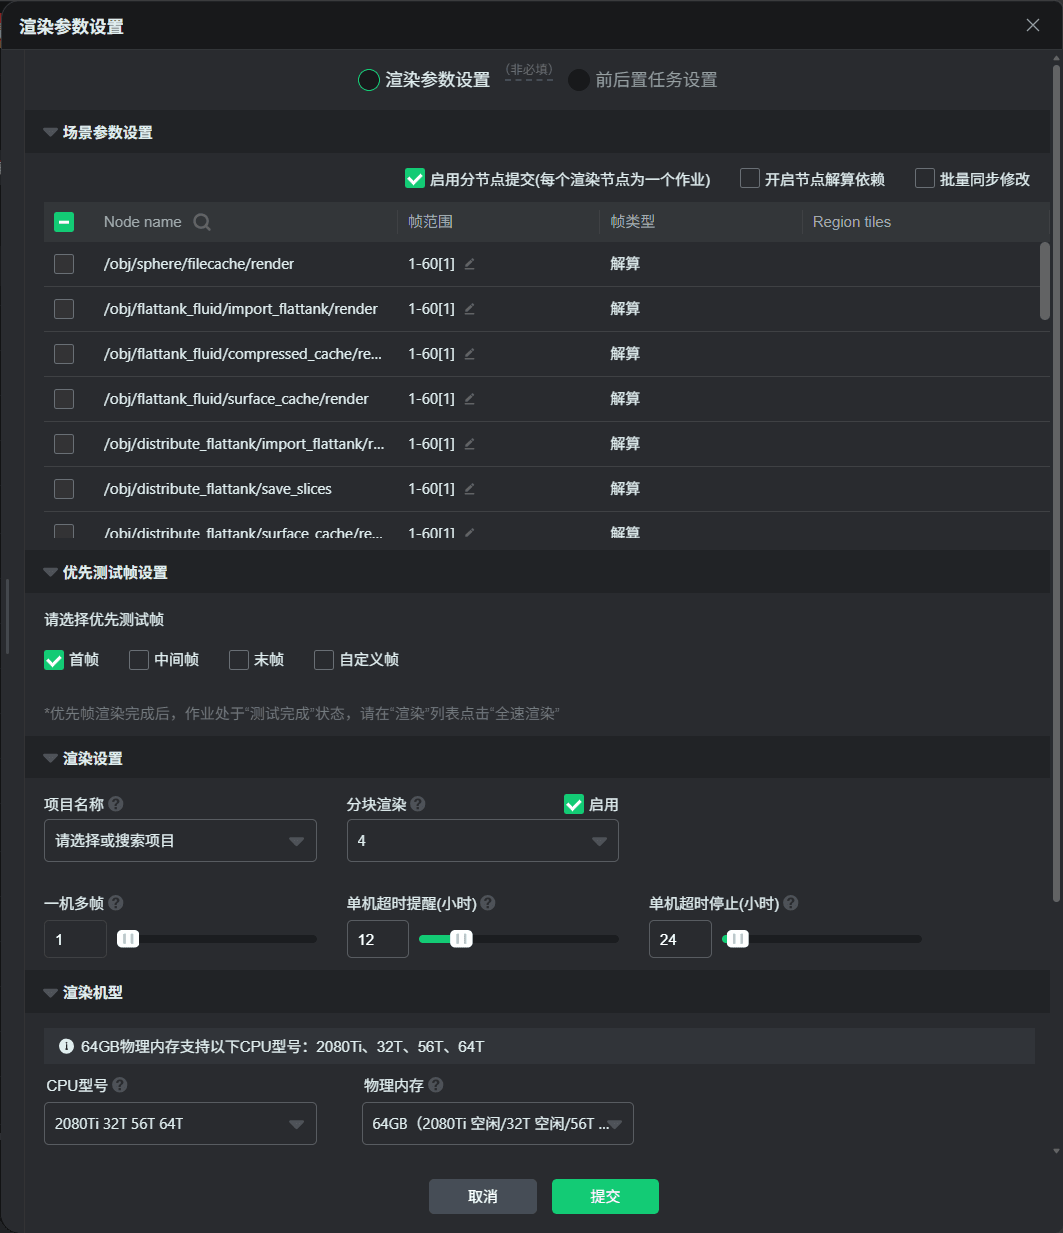Switch to 渲染参数设置 step
The image size is (1063, 1233).
[424, 80]
